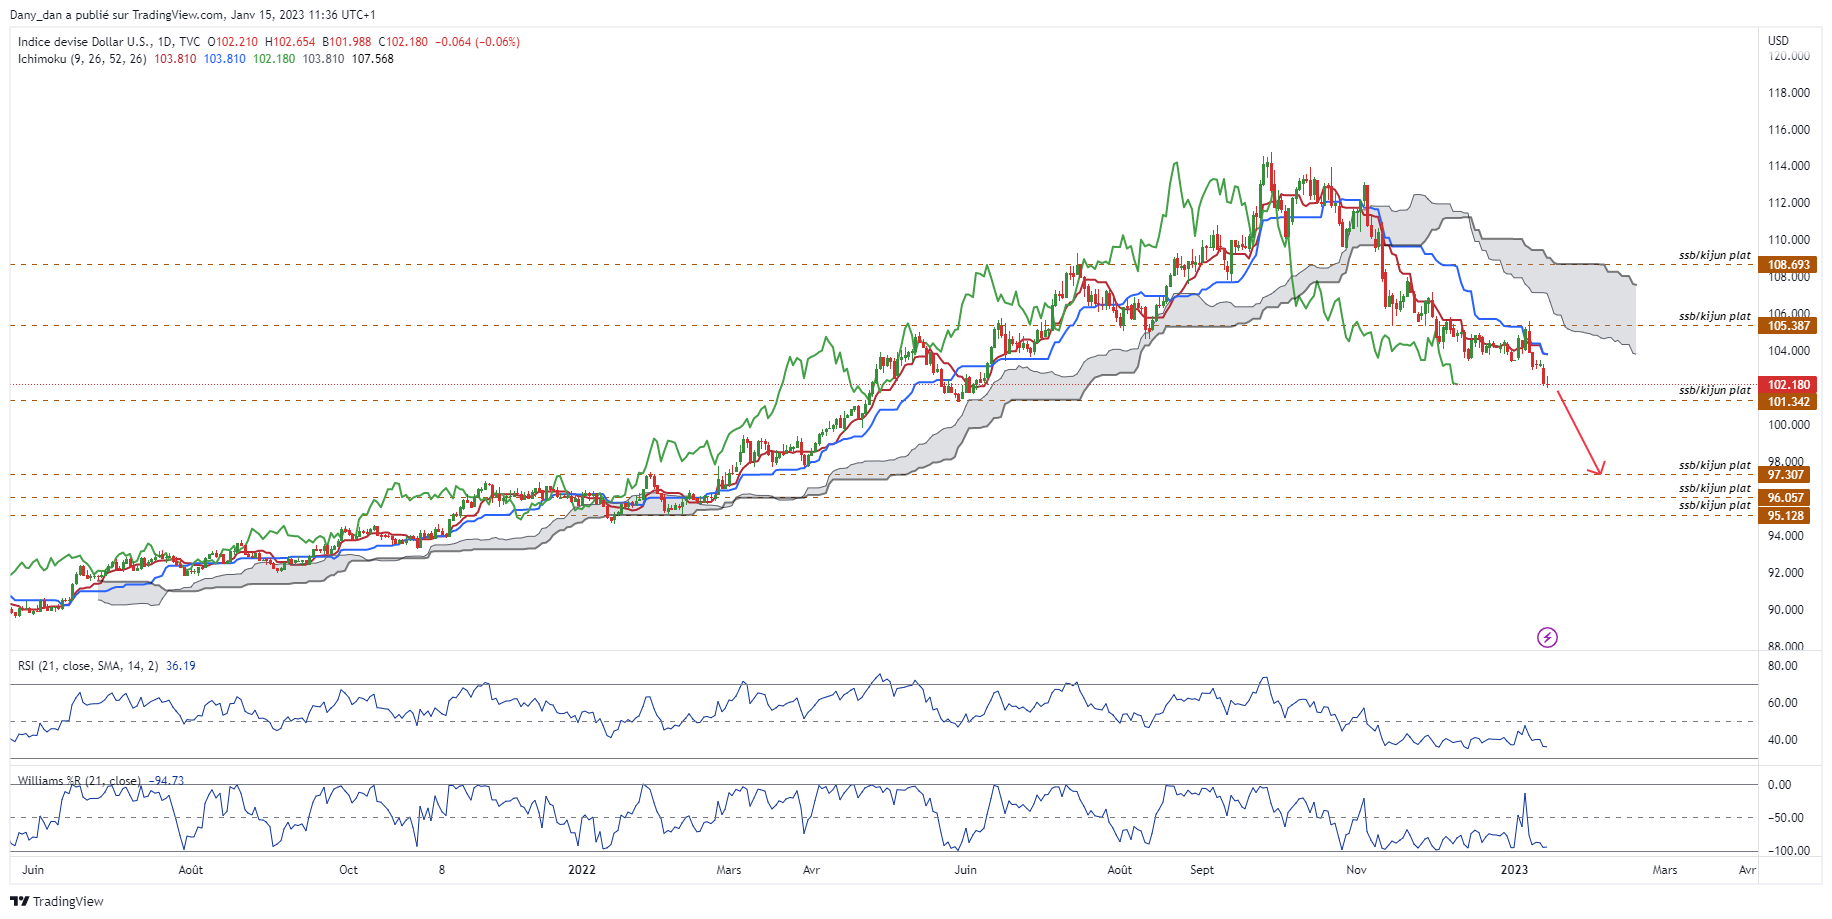Select the 108.693 price level label

[1787, 265]
